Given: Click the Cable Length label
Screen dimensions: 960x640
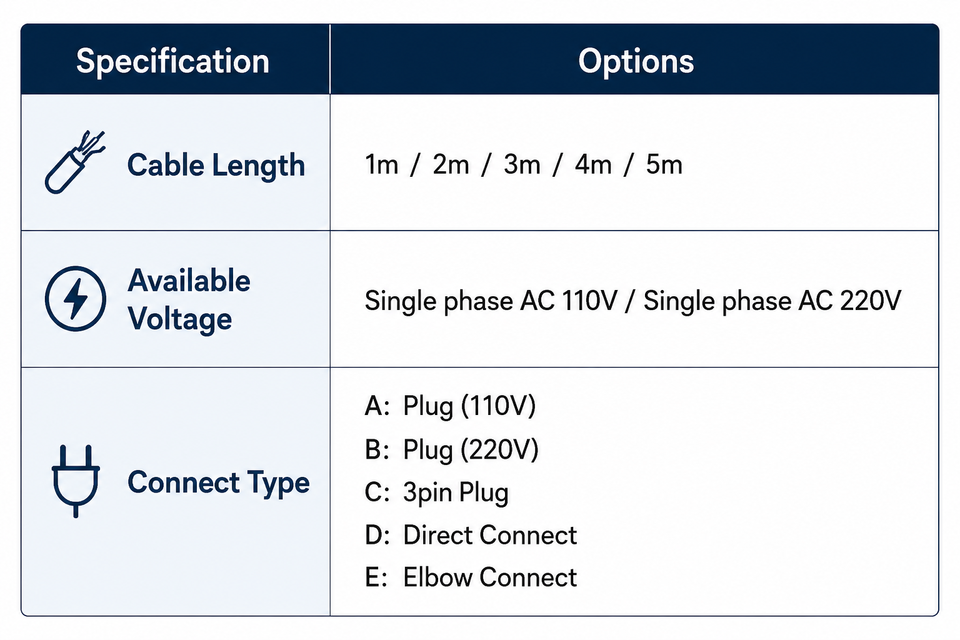Looking at the screenshot, I should (x=216, y=165).
